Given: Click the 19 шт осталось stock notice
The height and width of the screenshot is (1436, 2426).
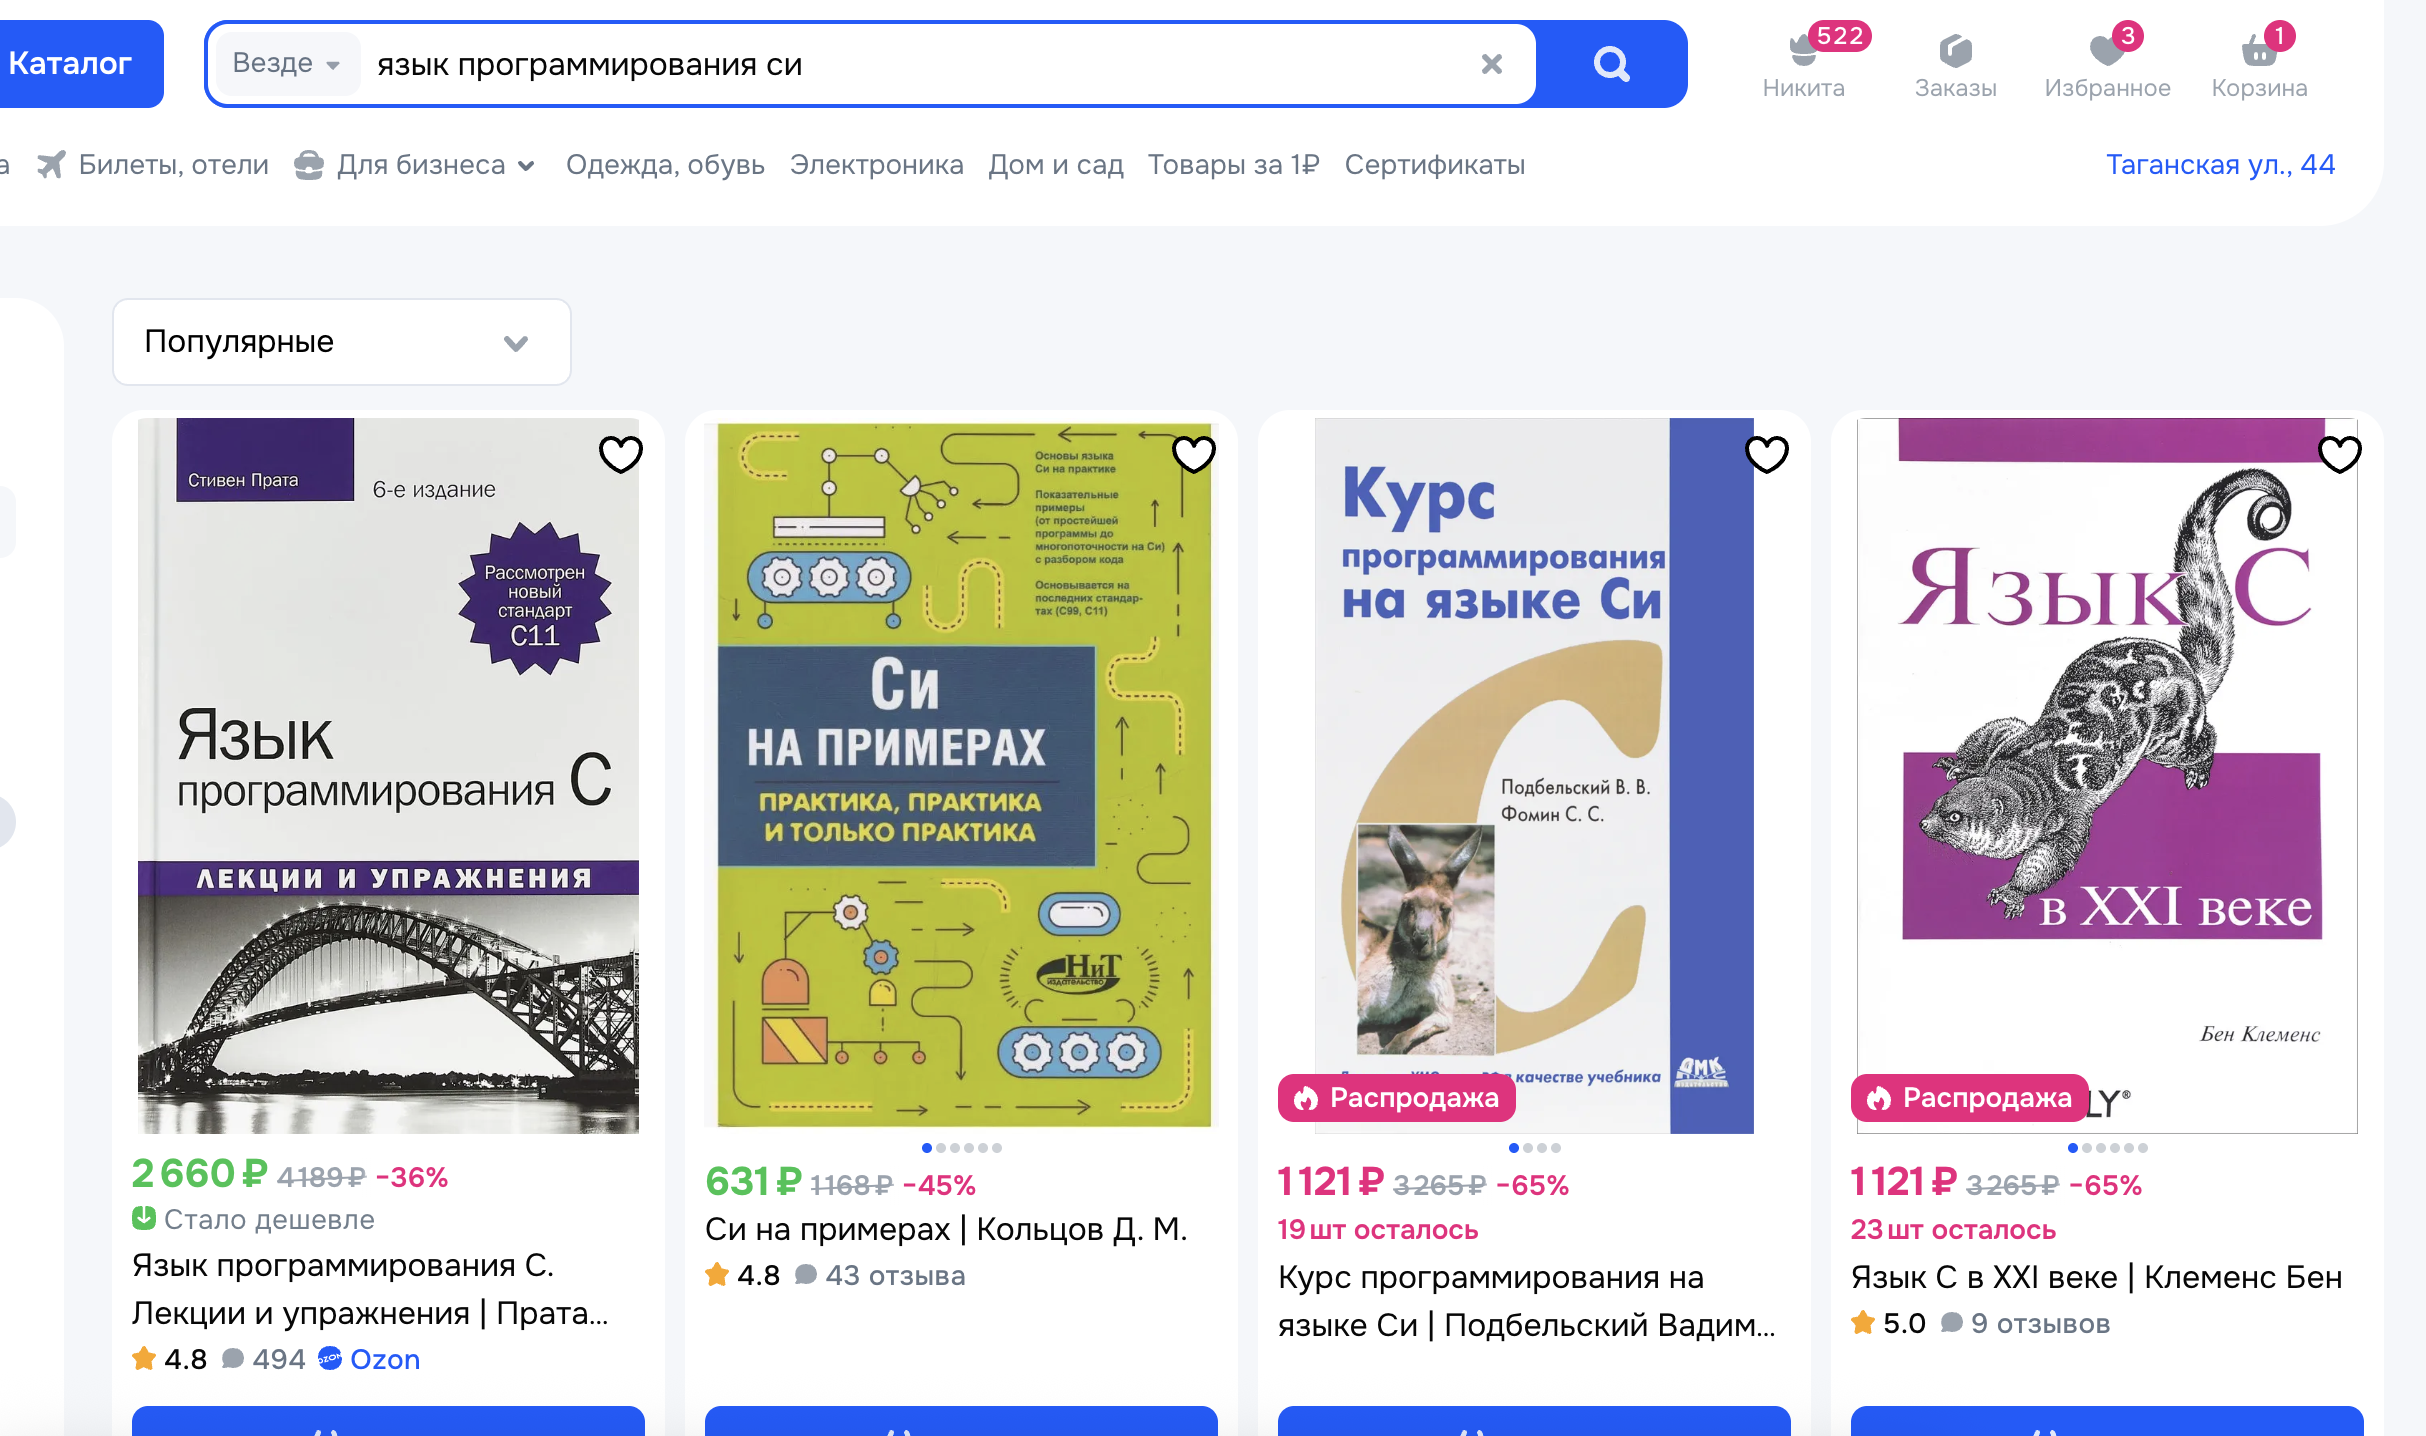Looking at the screenshot, I should [1378, 1230].
